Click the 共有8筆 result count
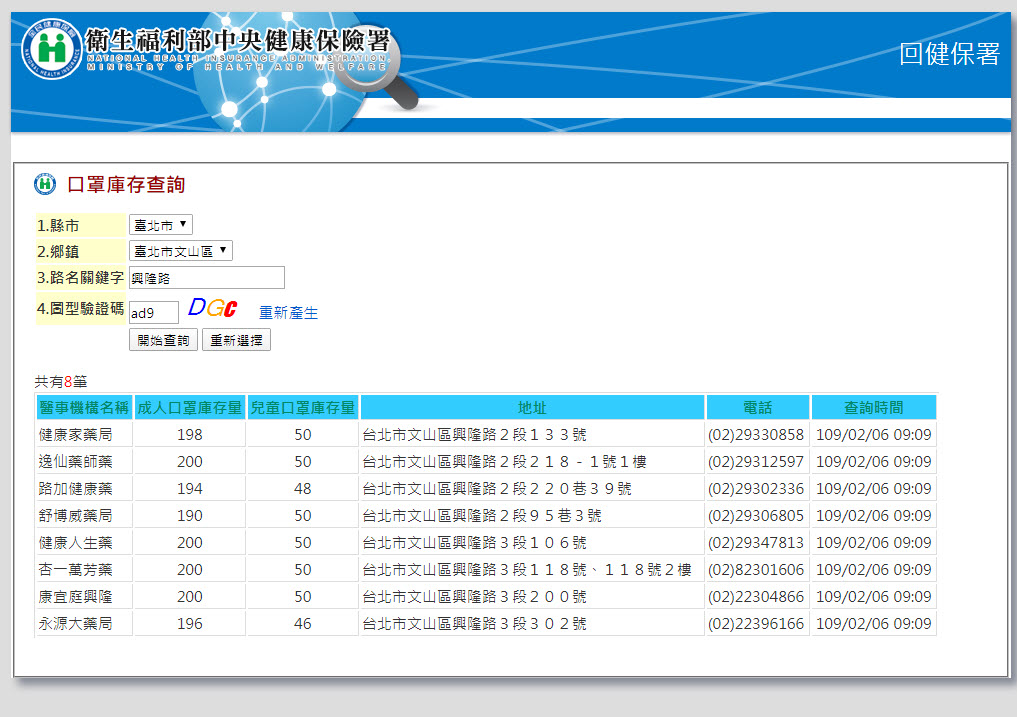The image size is (1017, 717). click(61, 382)
